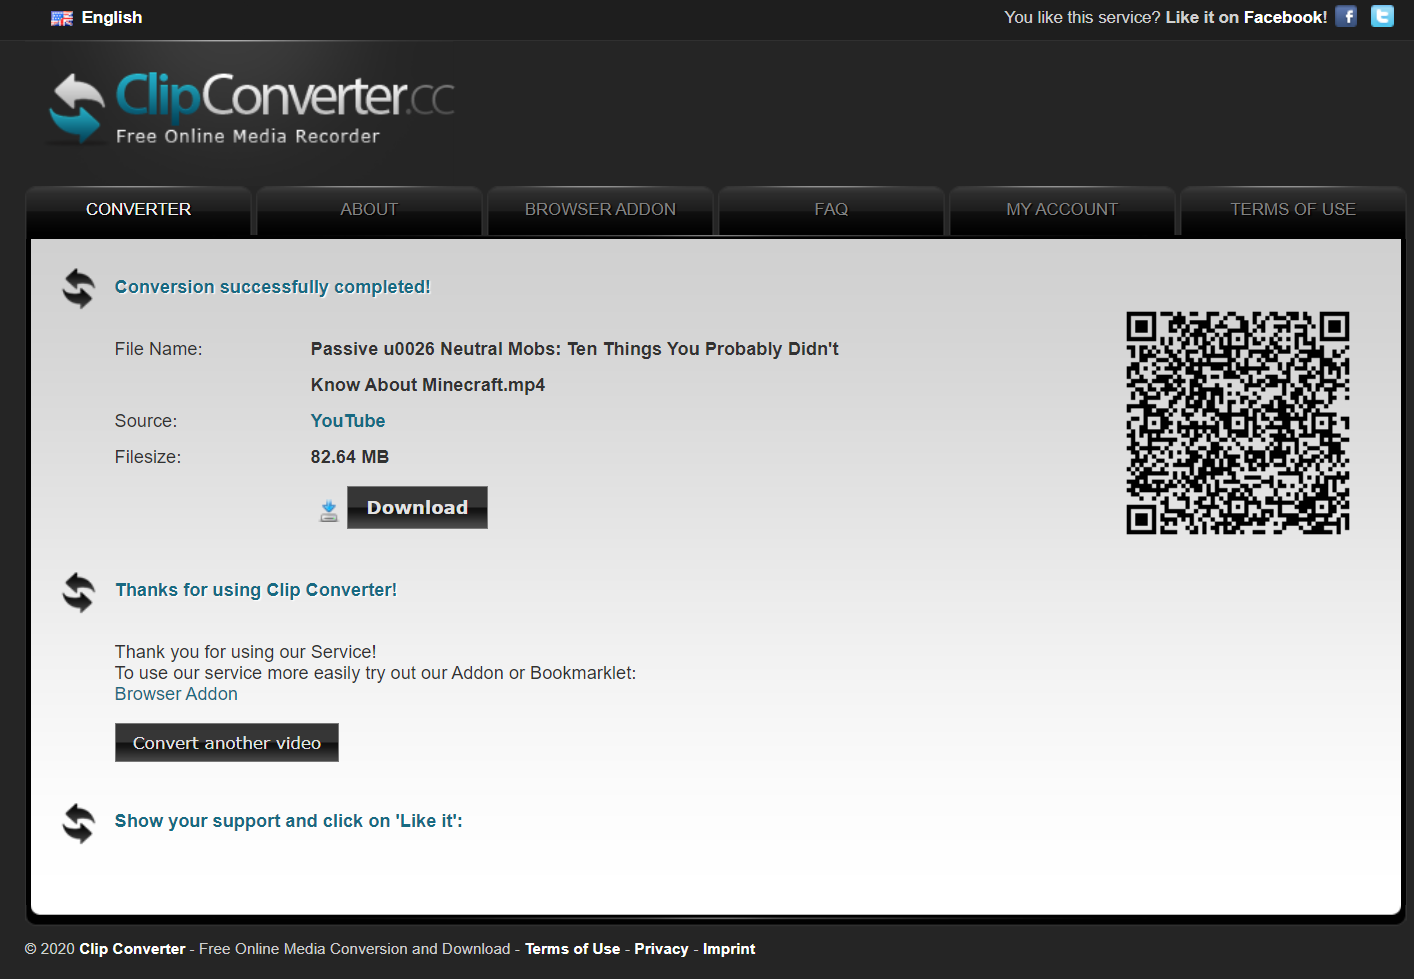Select the MY ACCOUNT tab
The width and height of the screenshot is (1414, 979).
(x=1062, y=210)
